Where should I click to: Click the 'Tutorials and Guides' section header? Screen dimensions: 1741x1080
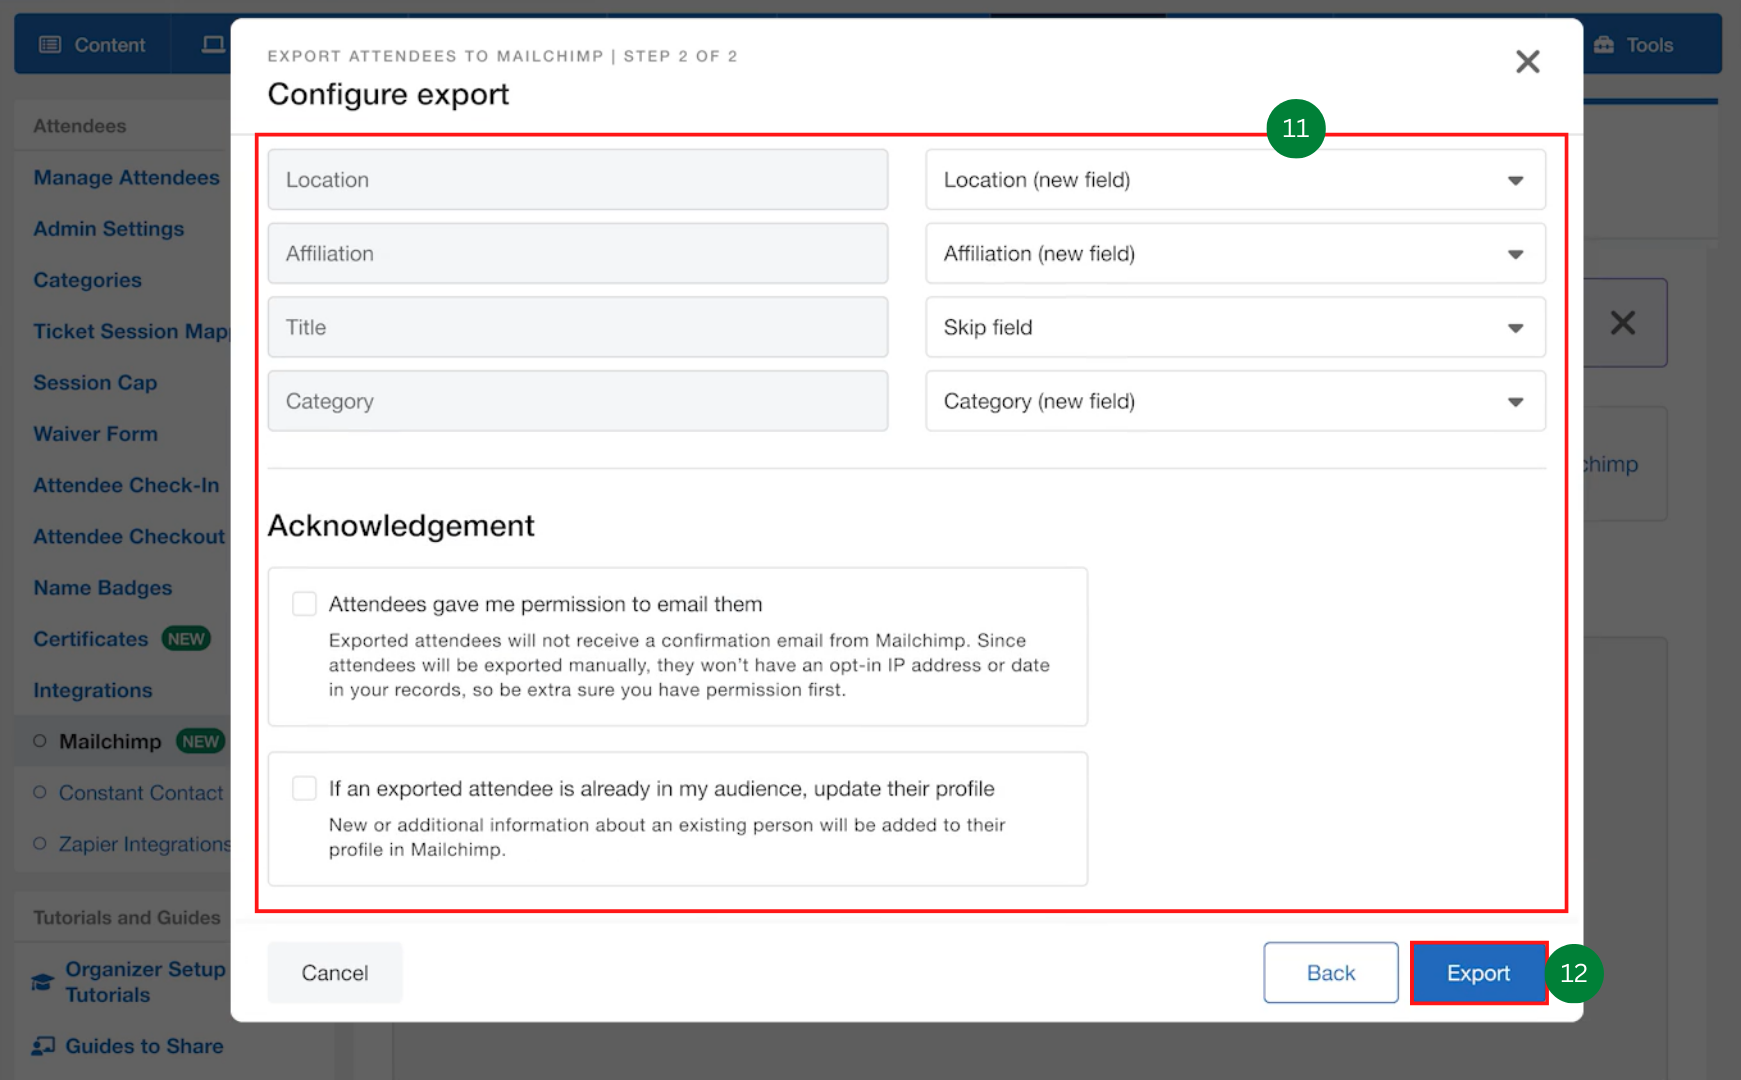pyautogui.click(x=126, y=918)
